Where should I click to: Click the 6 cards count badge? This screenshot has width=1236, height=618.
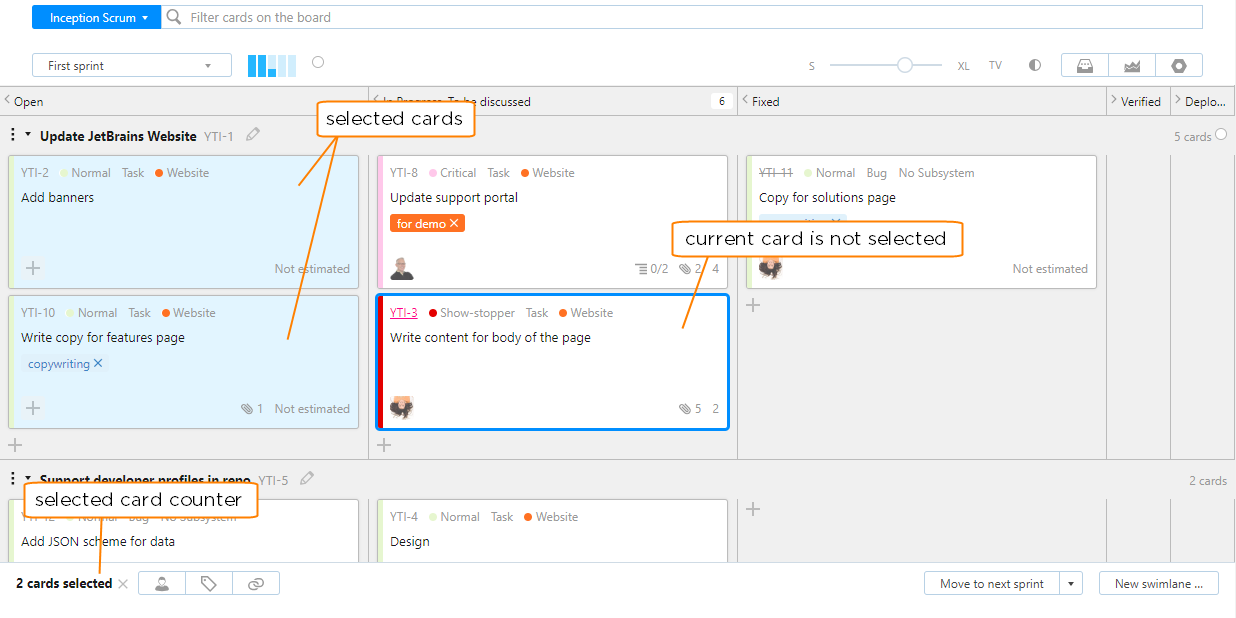pos(721,101)
